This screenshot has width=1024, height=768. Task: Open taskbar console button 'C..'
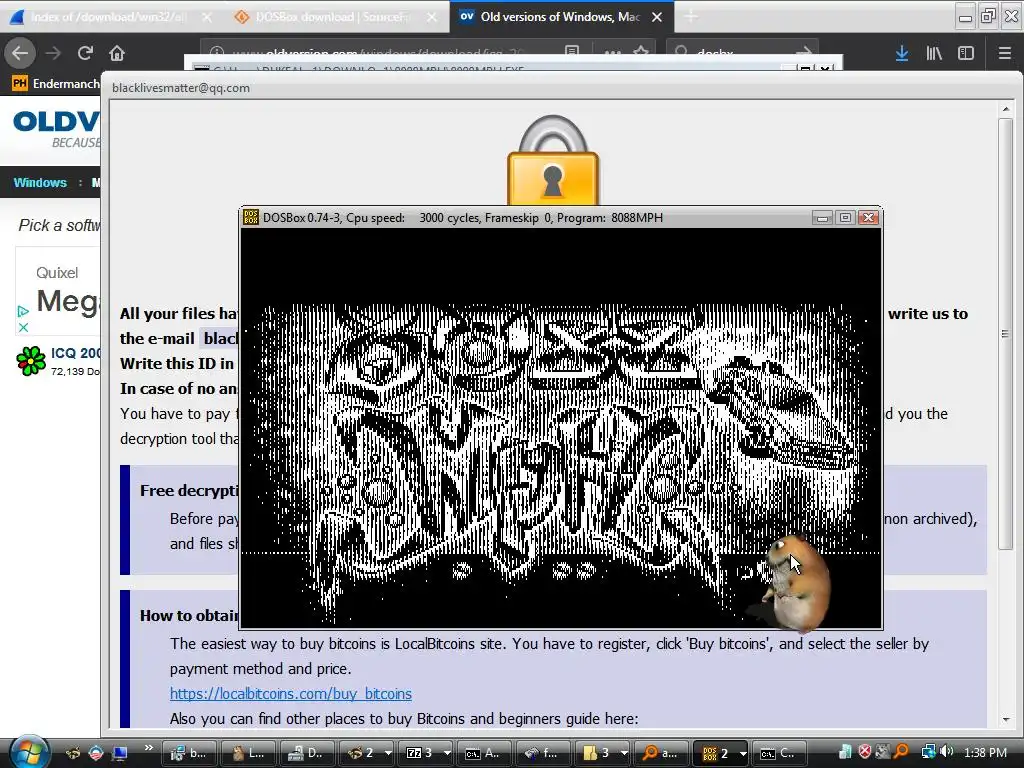[780, 753]
